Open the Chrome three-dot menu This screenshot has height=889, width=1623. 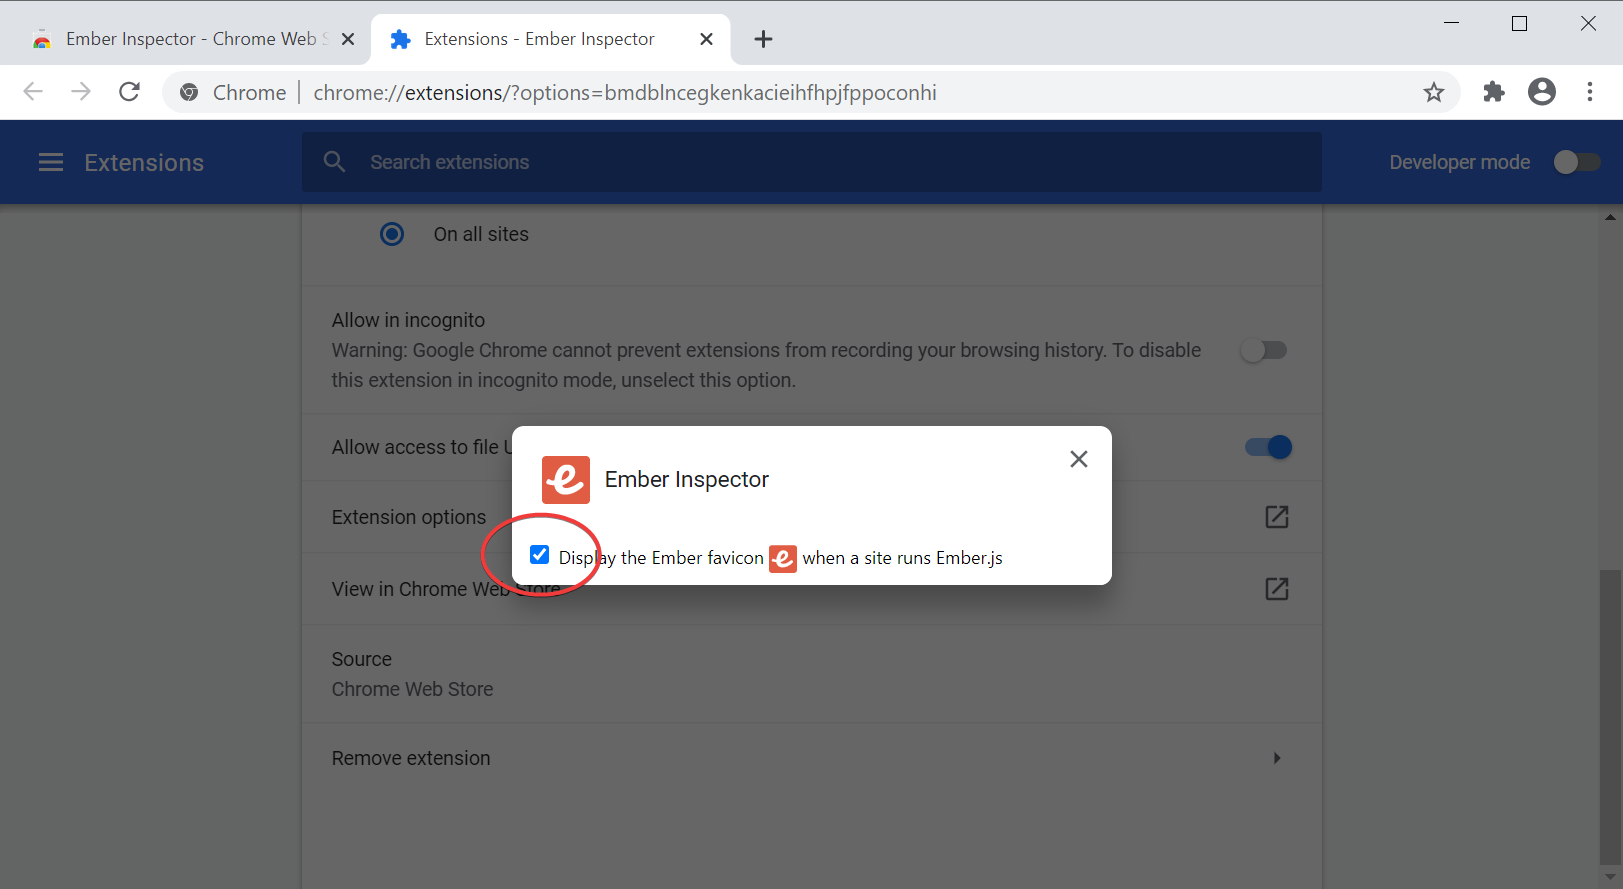click(x=1589, y=92)
